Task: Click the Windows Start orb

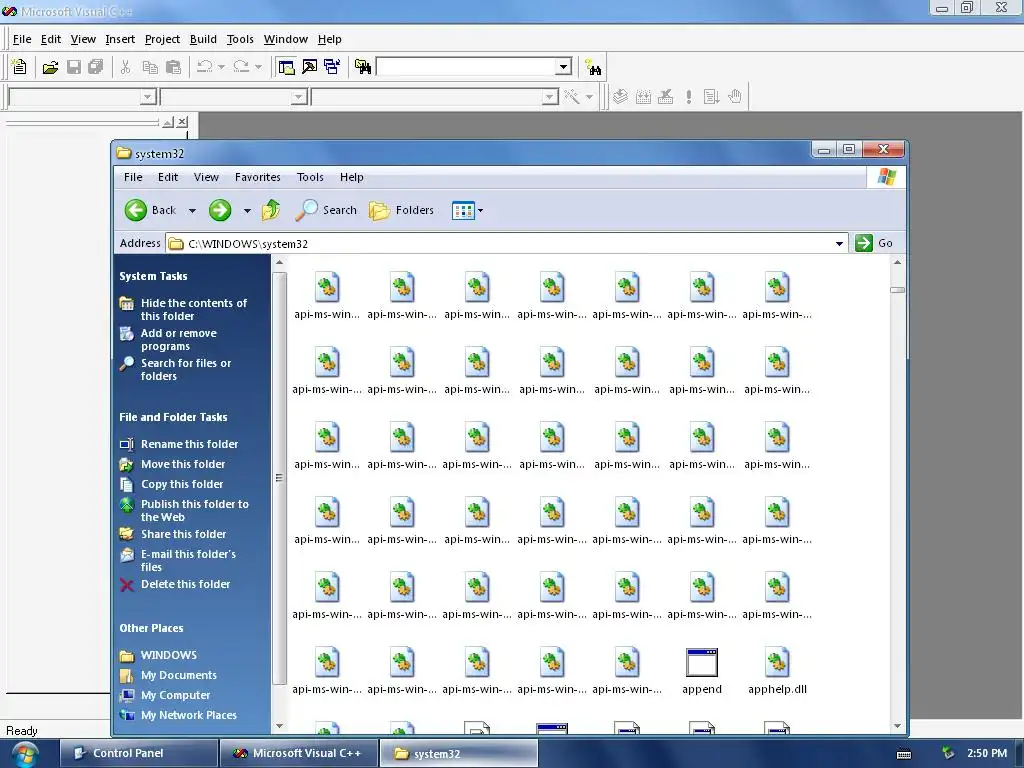Action: coord(24,754)
